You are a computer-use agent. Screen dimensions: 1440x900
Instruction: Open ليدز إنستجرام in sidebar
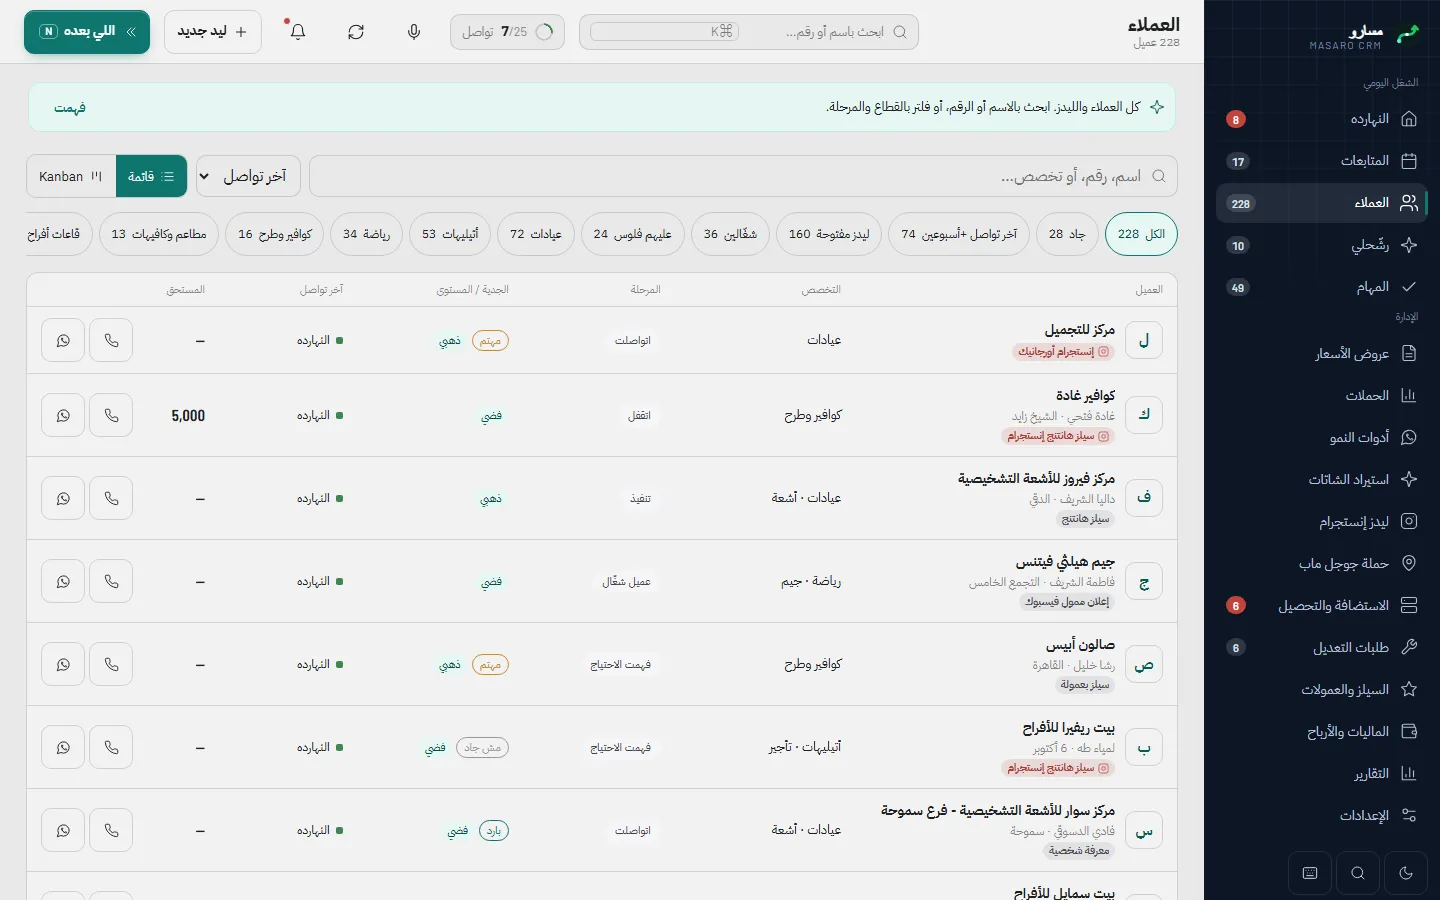tap(1321, 521)
